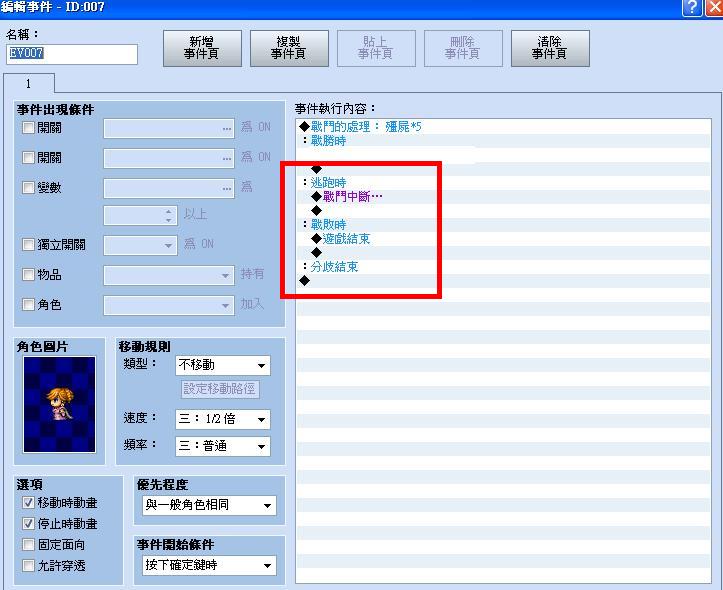Click the 變數 value stepper arrows
This screenshot has width=723, height=590.
pos(169,216)
